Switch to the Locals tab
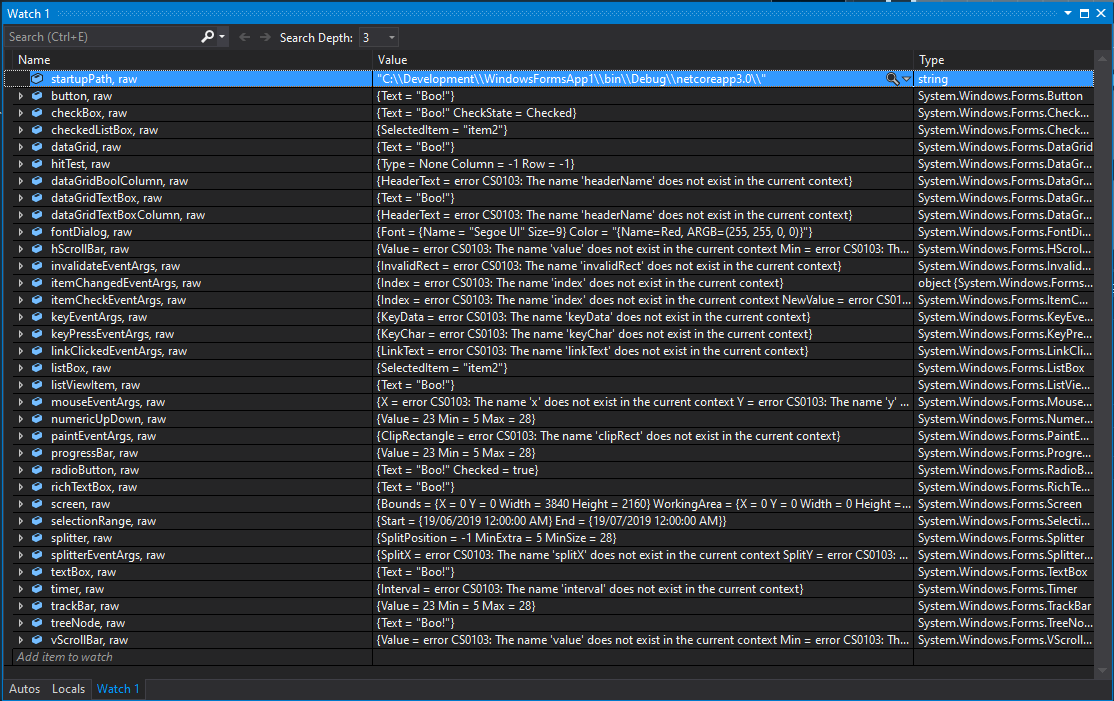The width and height of the screenshot is (1114, 701). (x=68, y=689)
